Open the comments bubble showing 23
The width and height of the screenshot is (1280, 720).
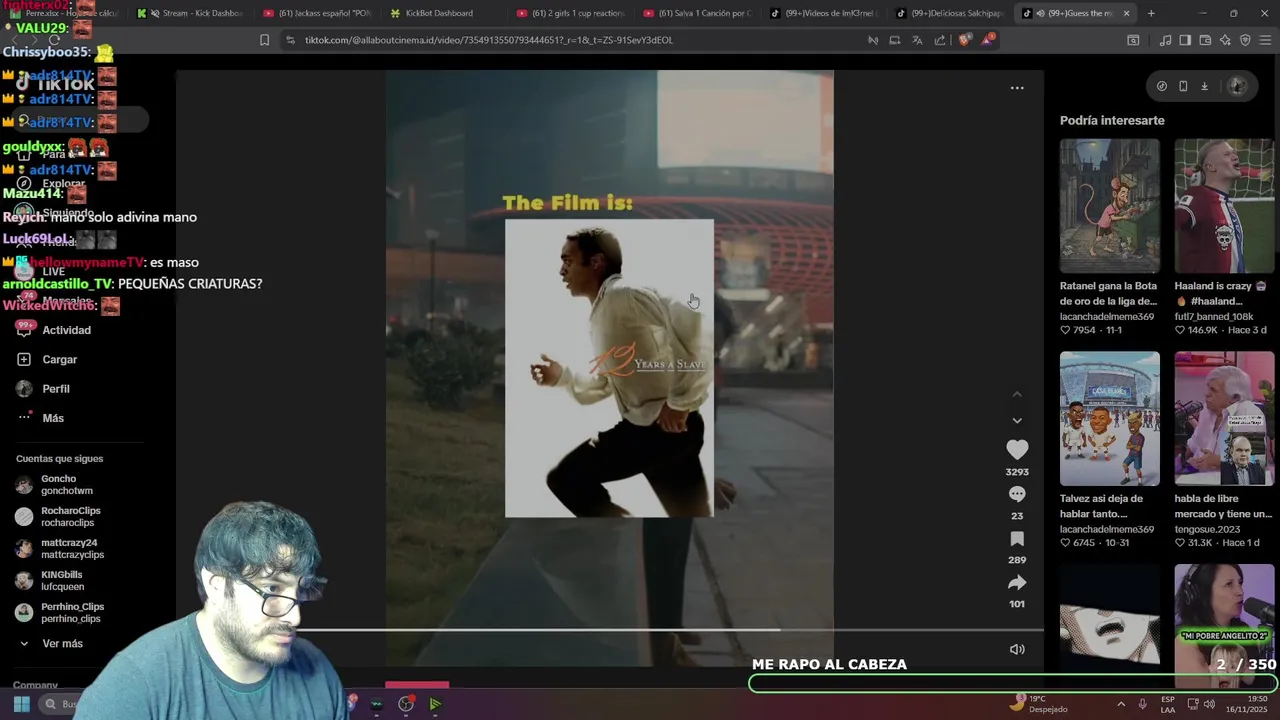1017,494
